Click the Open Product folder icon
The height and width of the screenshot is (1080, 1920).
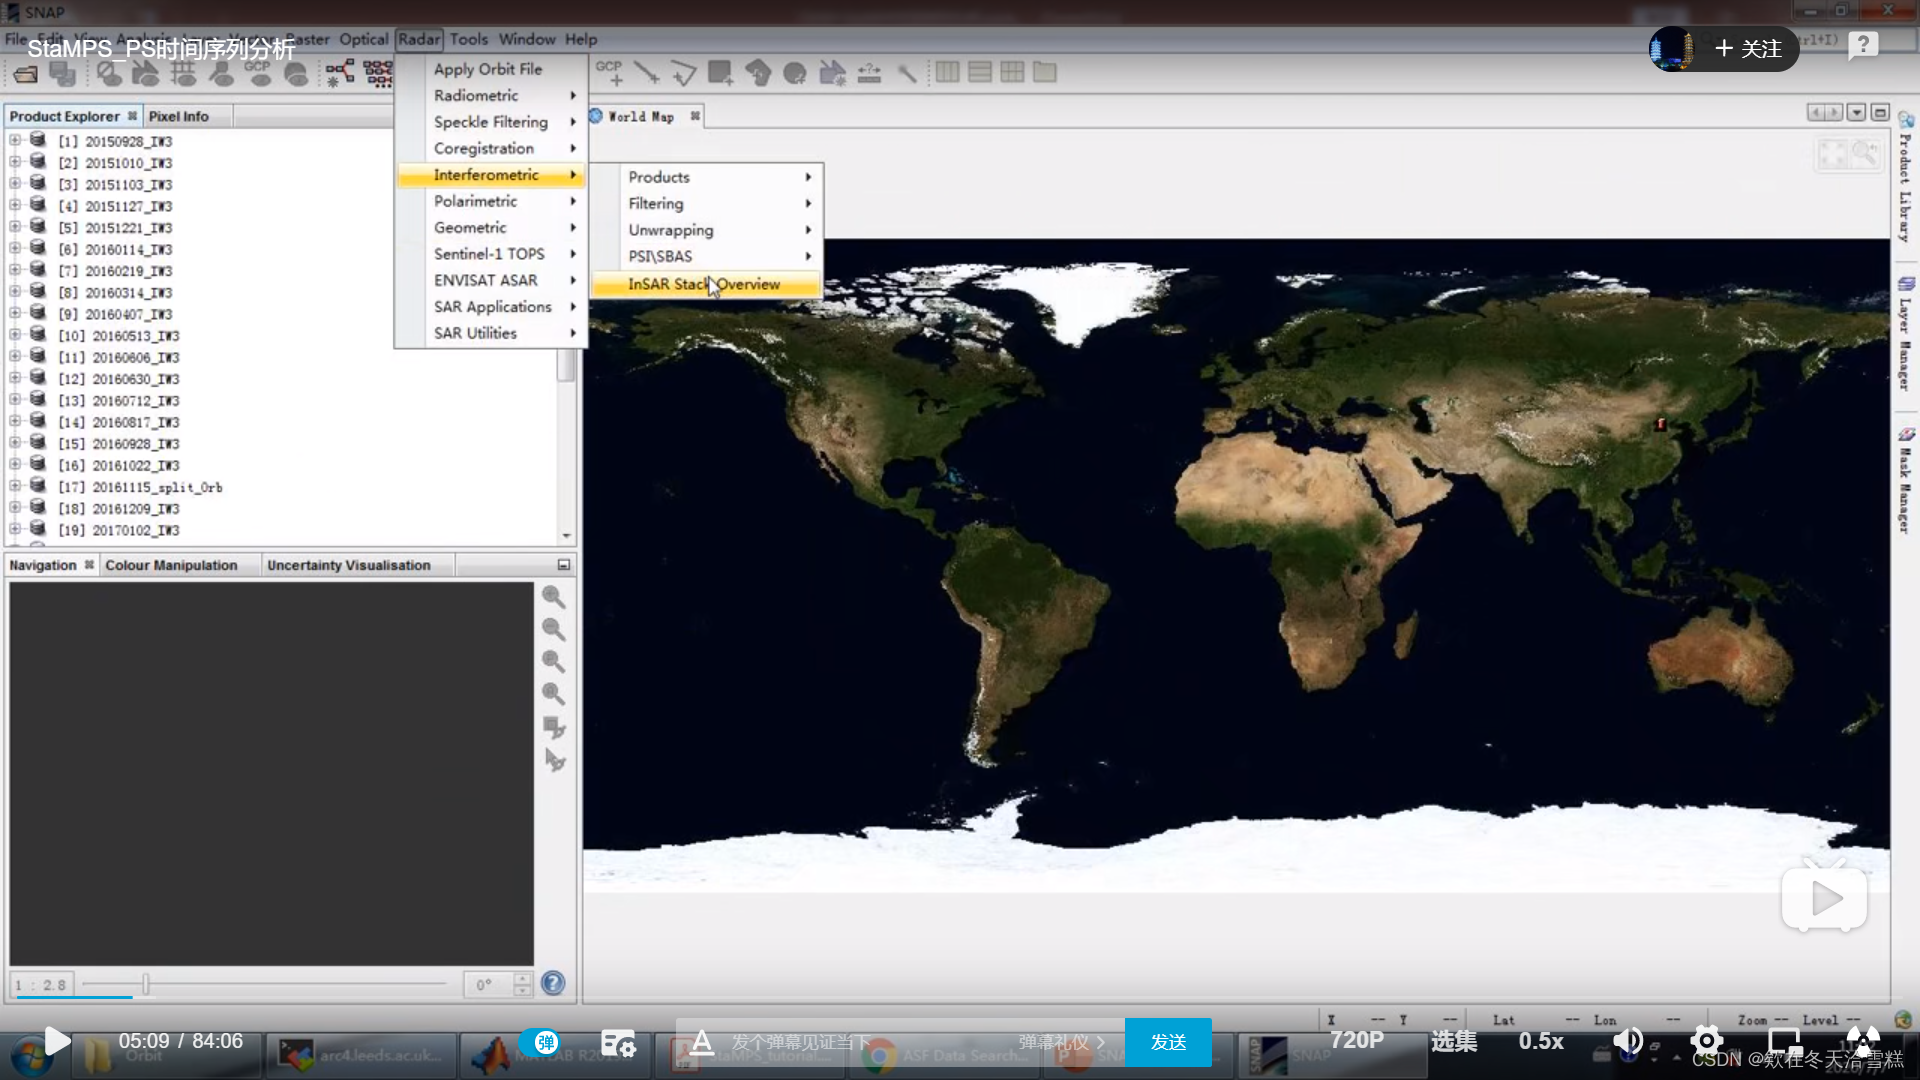pyautogui.click(x=26, y=74)
